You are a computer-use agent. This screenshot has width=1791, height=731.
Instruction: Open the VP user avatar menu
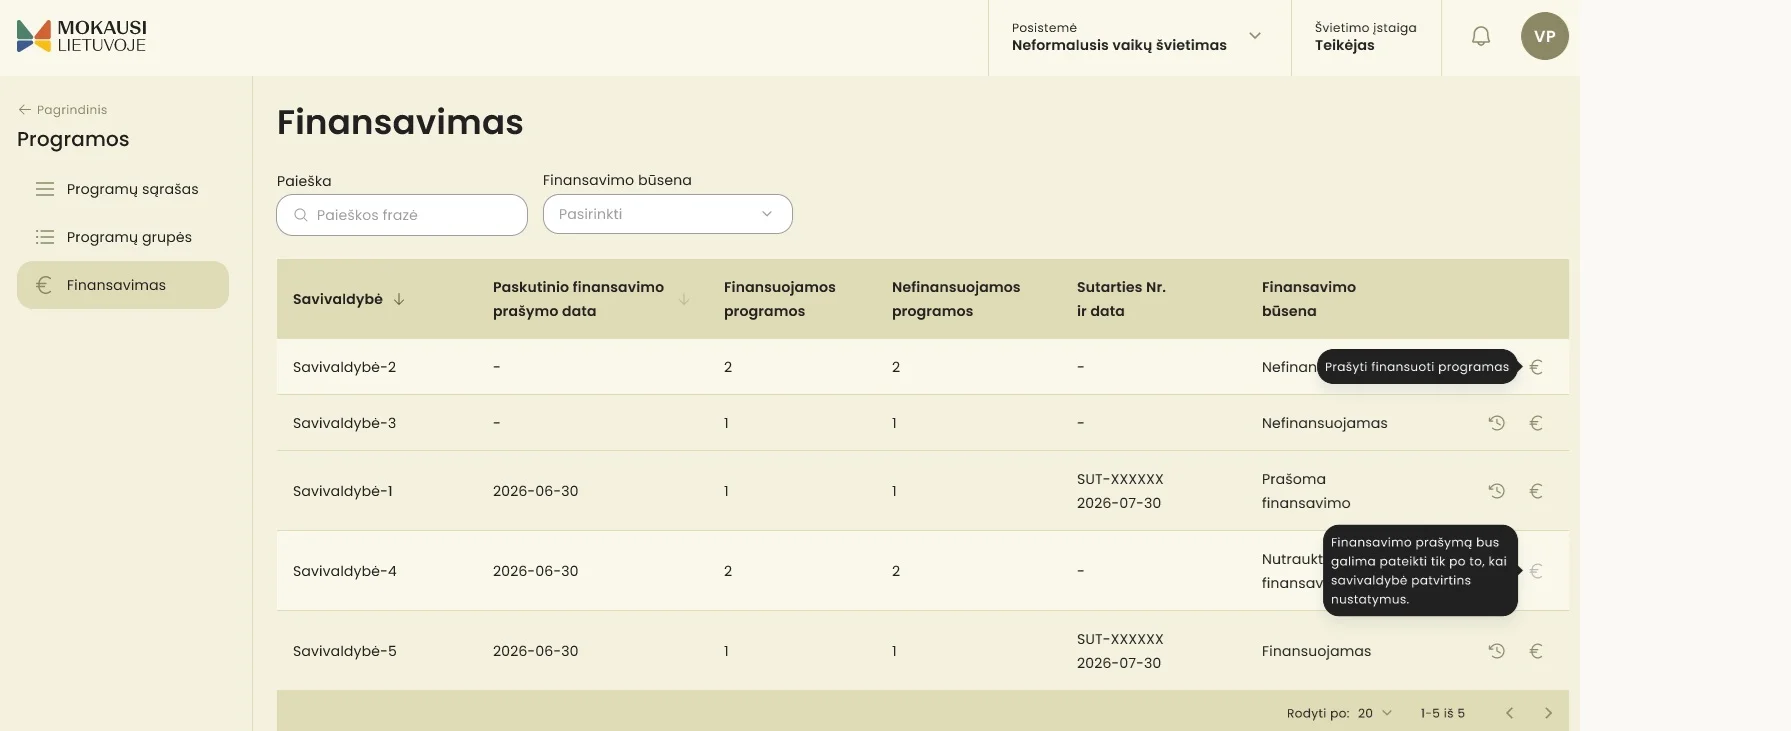pyautogui.click(x=1544, y=36)
